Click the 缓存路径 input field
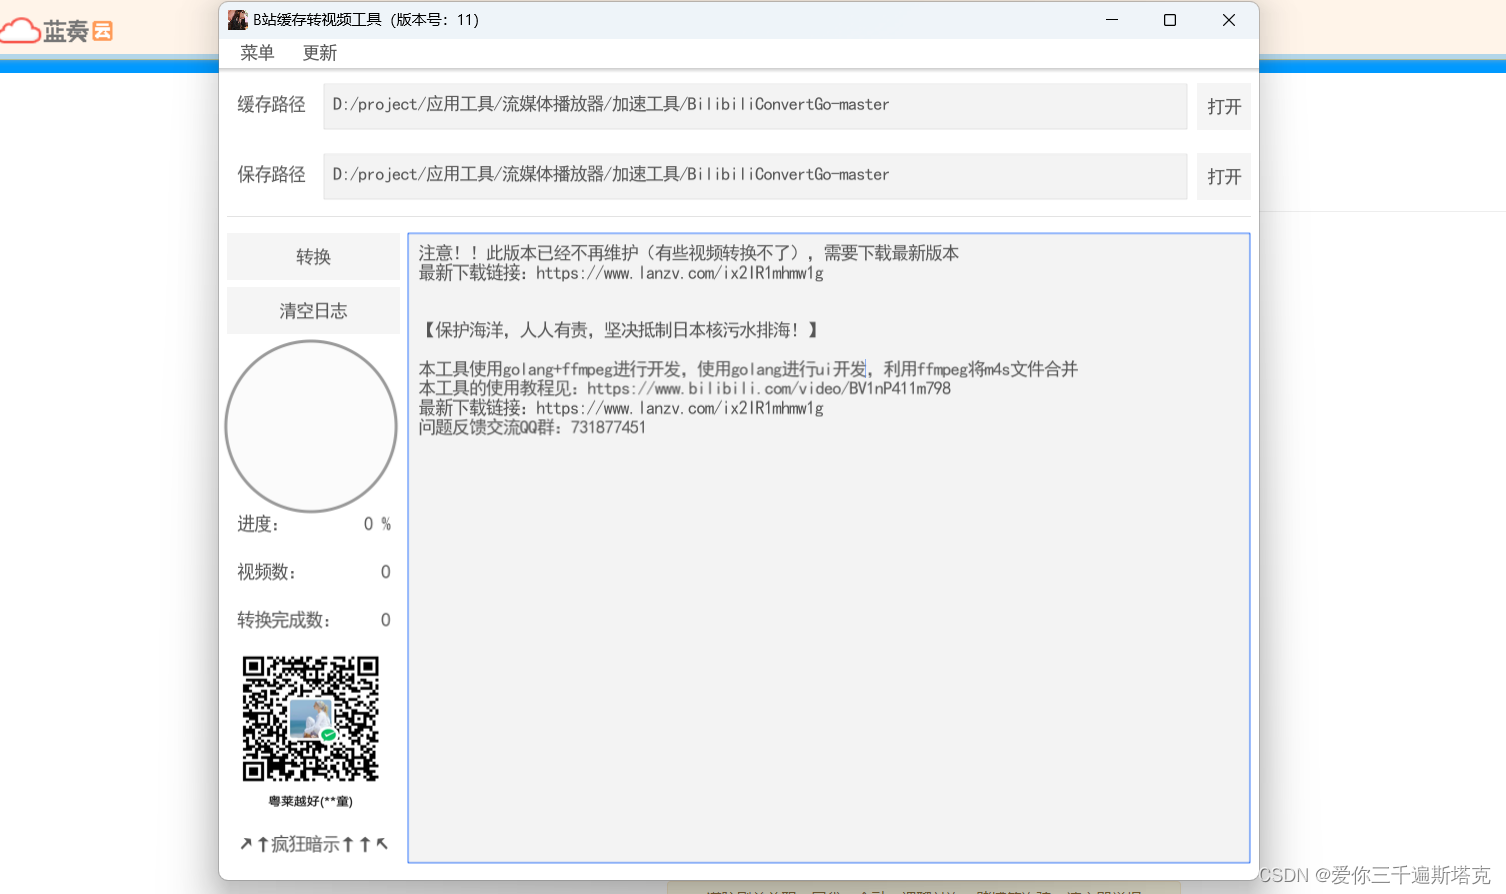Image resolution: width=1506 pixels, height=894 pixels. pos(755,106)
